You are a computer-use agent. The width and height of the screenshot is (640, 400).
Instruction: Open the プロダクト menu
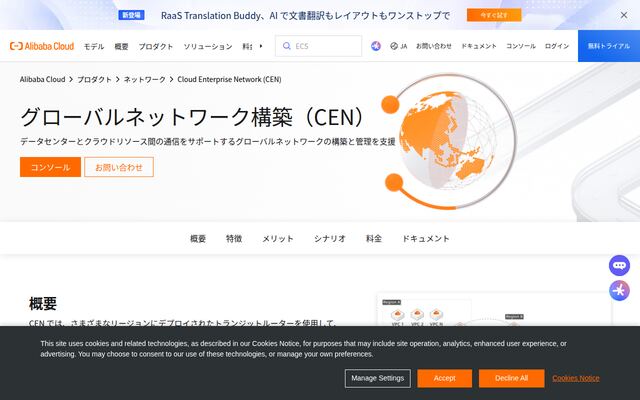coord(156,47)
